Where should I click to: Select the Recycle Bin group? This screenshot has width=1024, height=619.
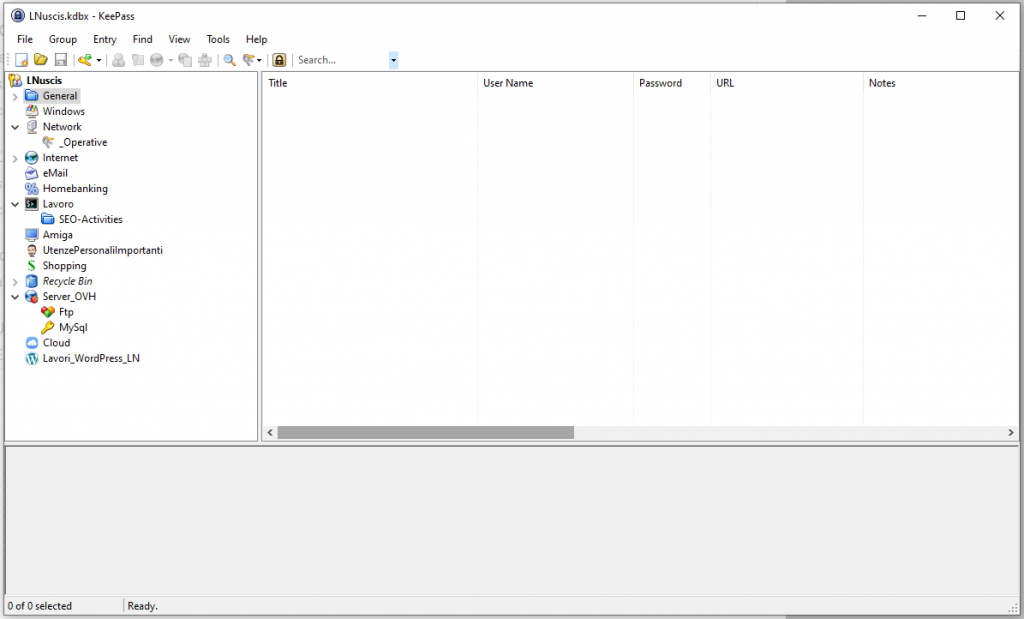(67, 281)
